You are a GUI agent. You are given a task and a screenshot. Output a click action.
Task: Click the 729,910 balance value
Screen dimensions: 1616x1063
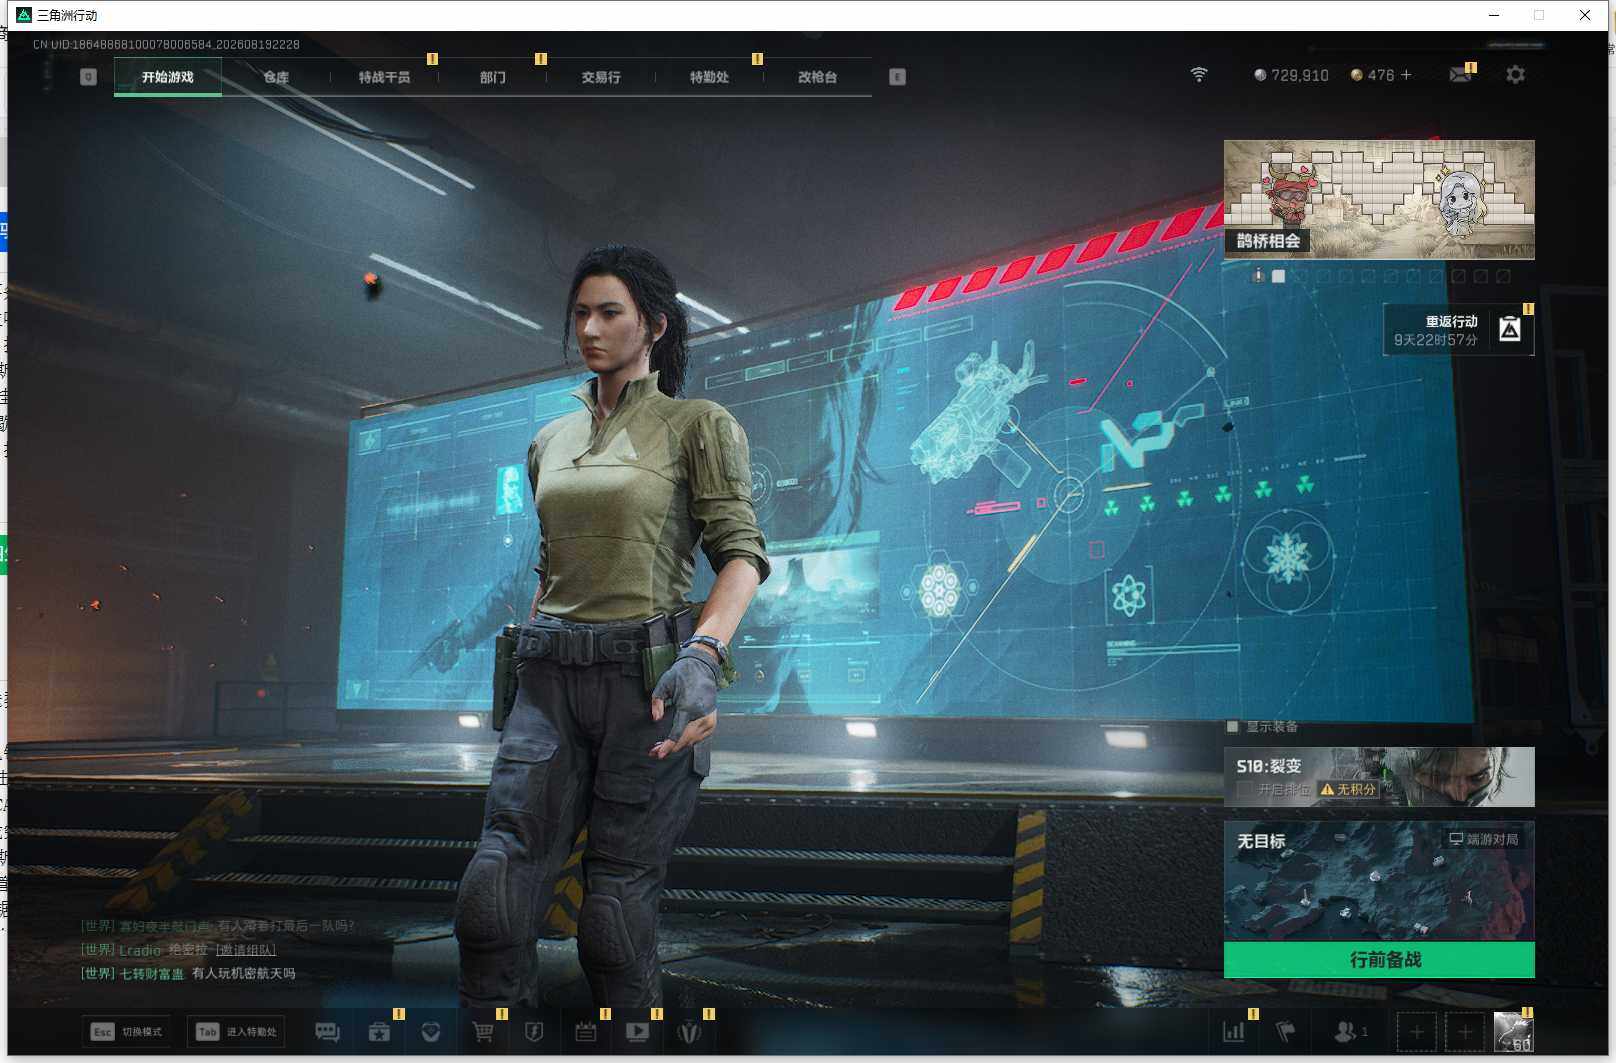(x=1300, y=75)
